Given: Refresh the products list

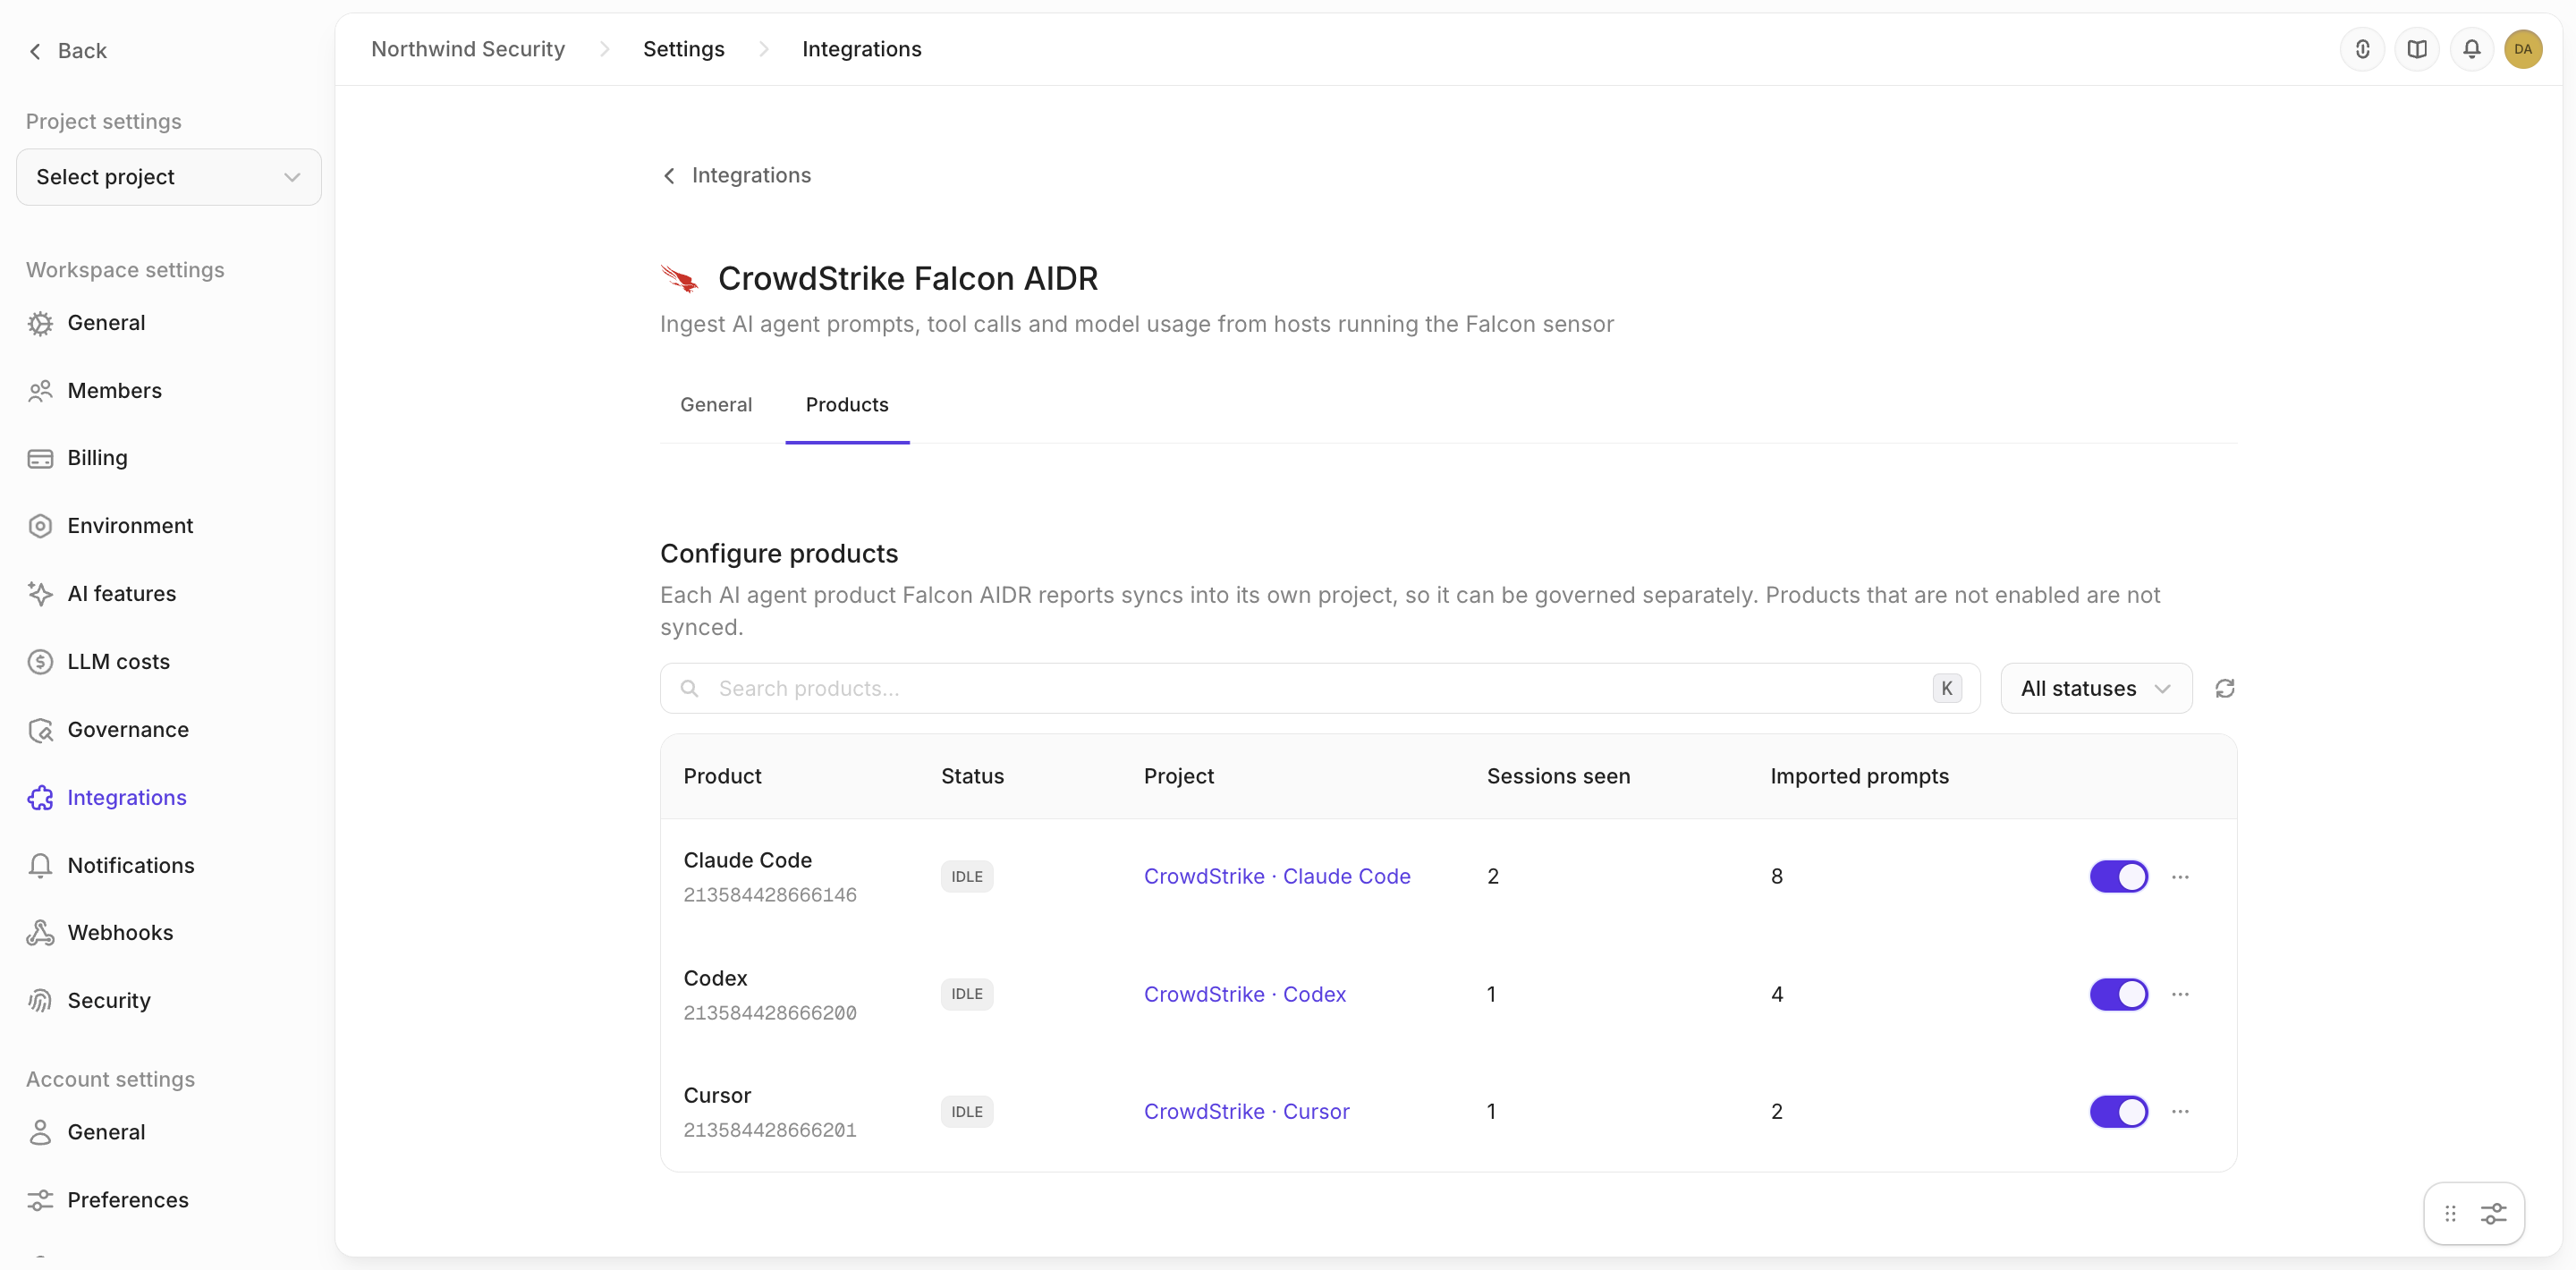Looking at the screenshot, I should pyautogui.click(x=2224, y=688).
